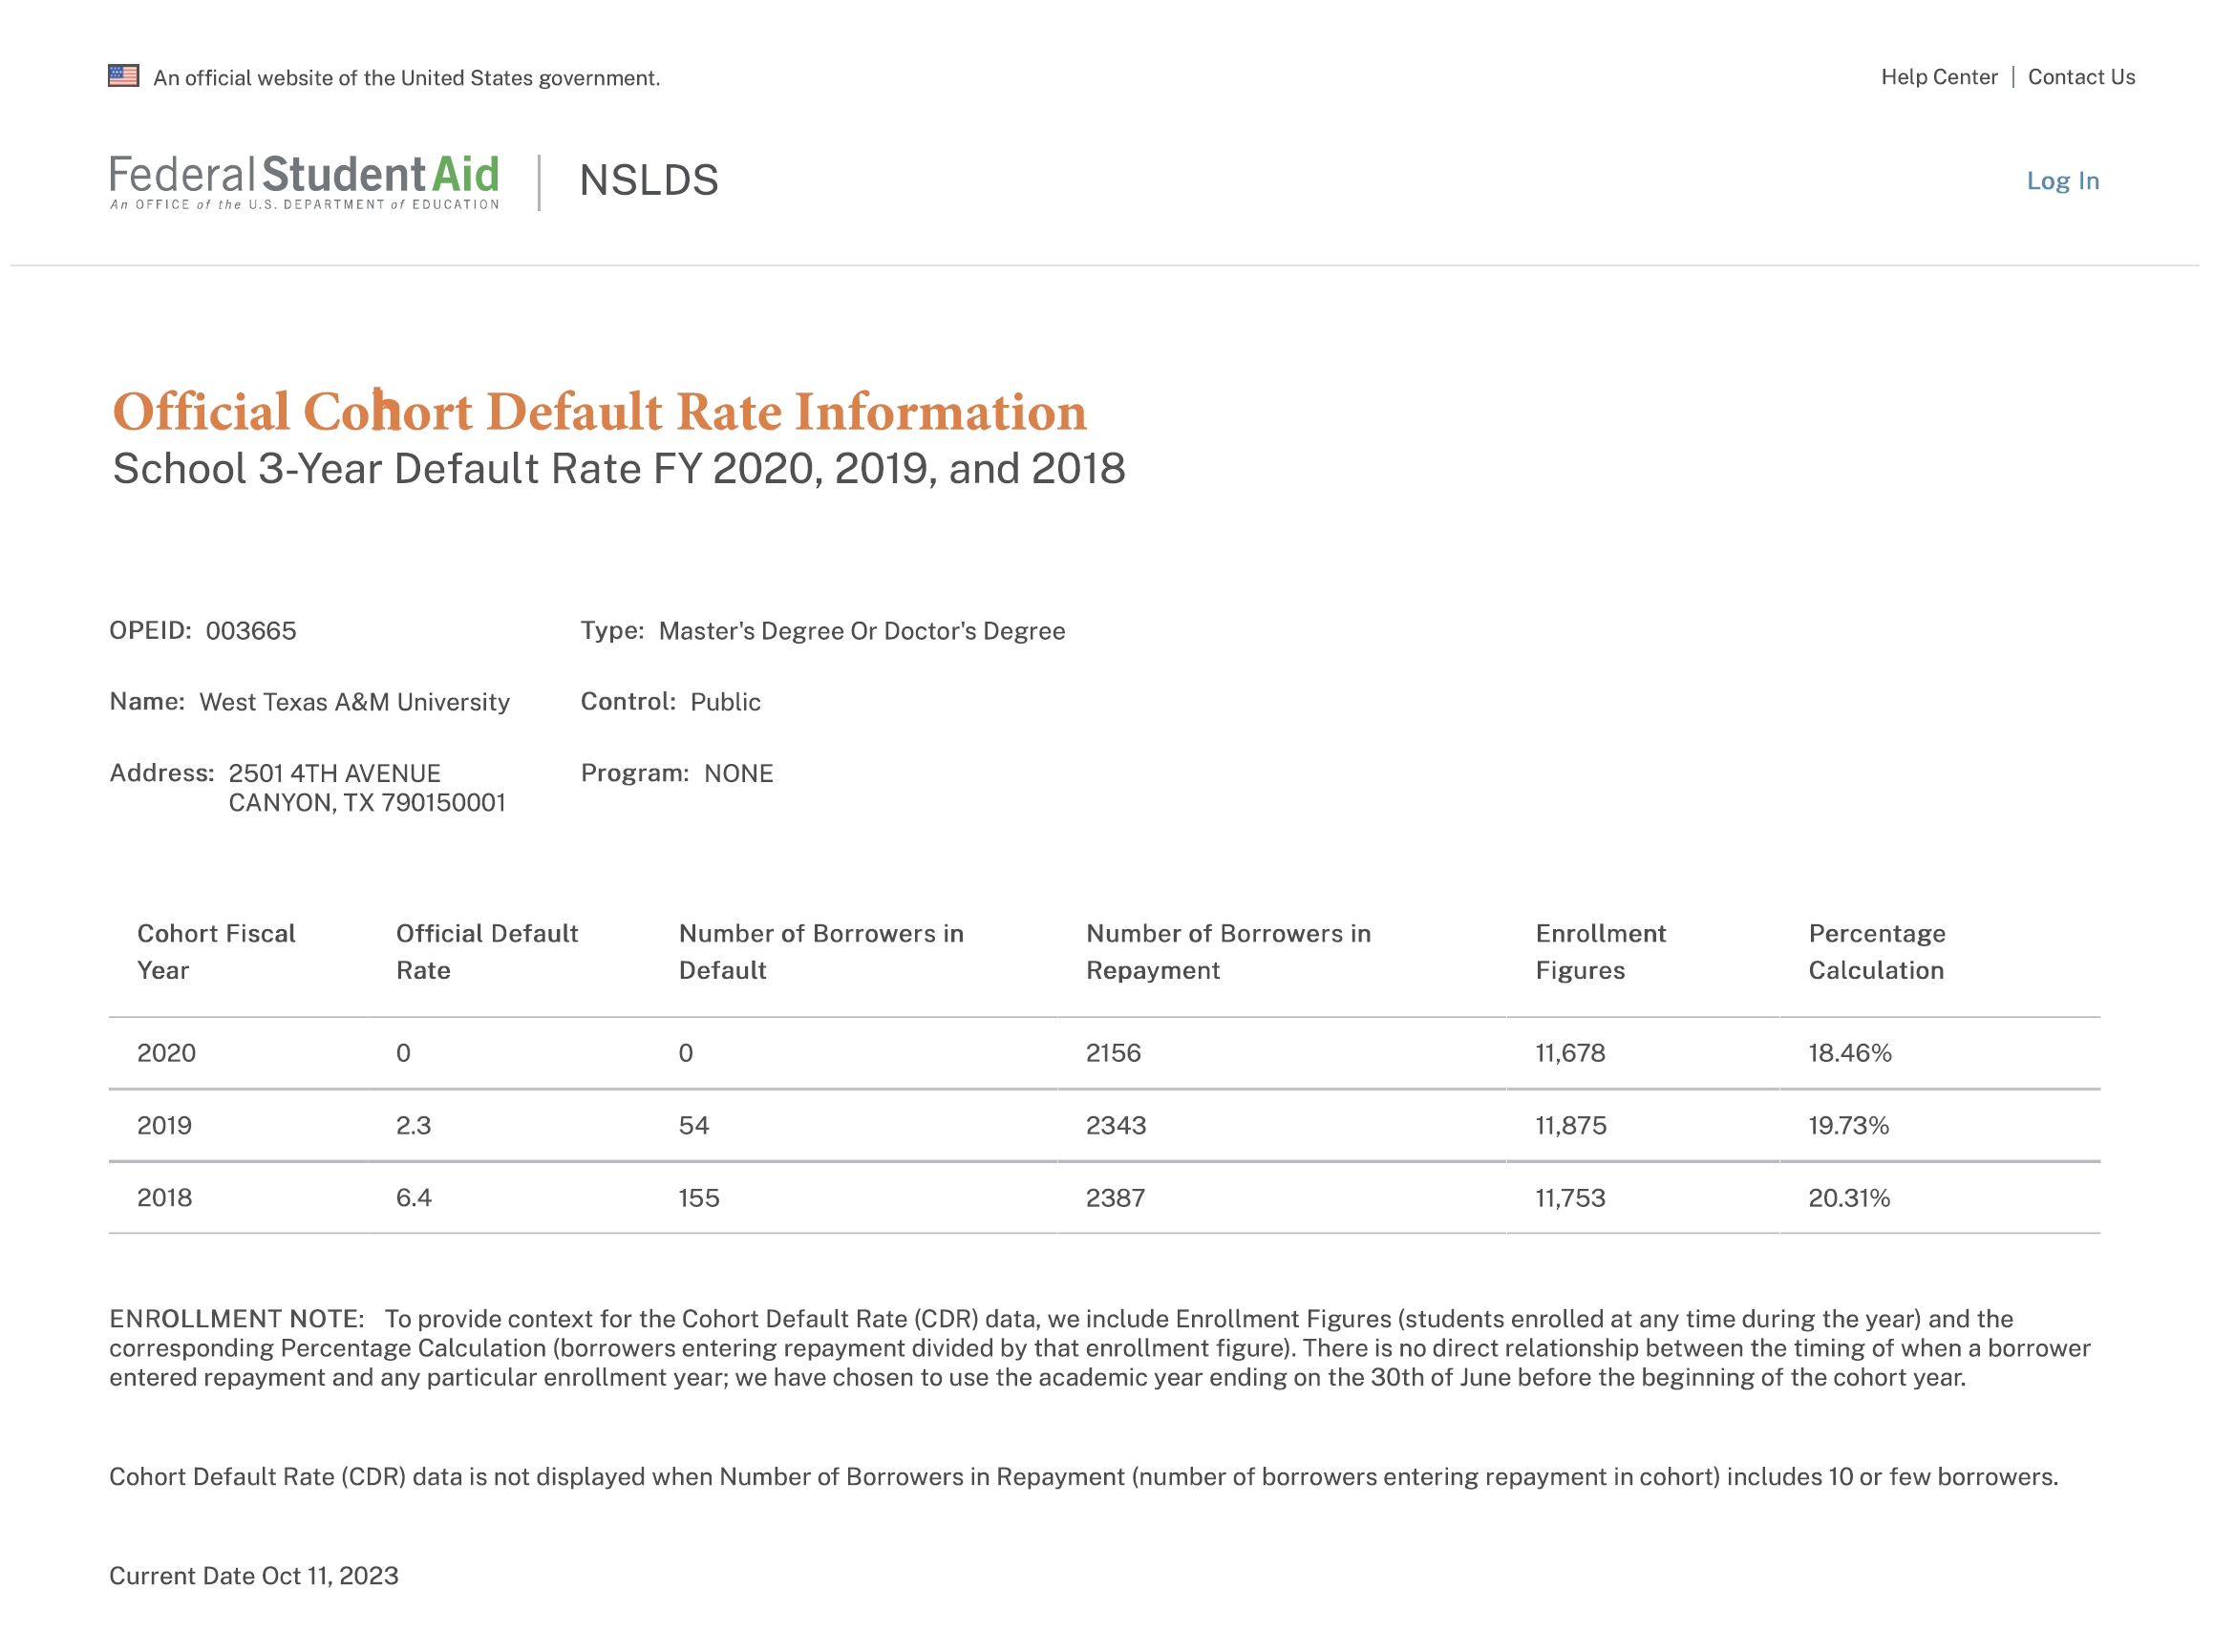Click the Federal Student Aid logo
Viewport: 2235px width, 1652px height.
click(305, 182)
